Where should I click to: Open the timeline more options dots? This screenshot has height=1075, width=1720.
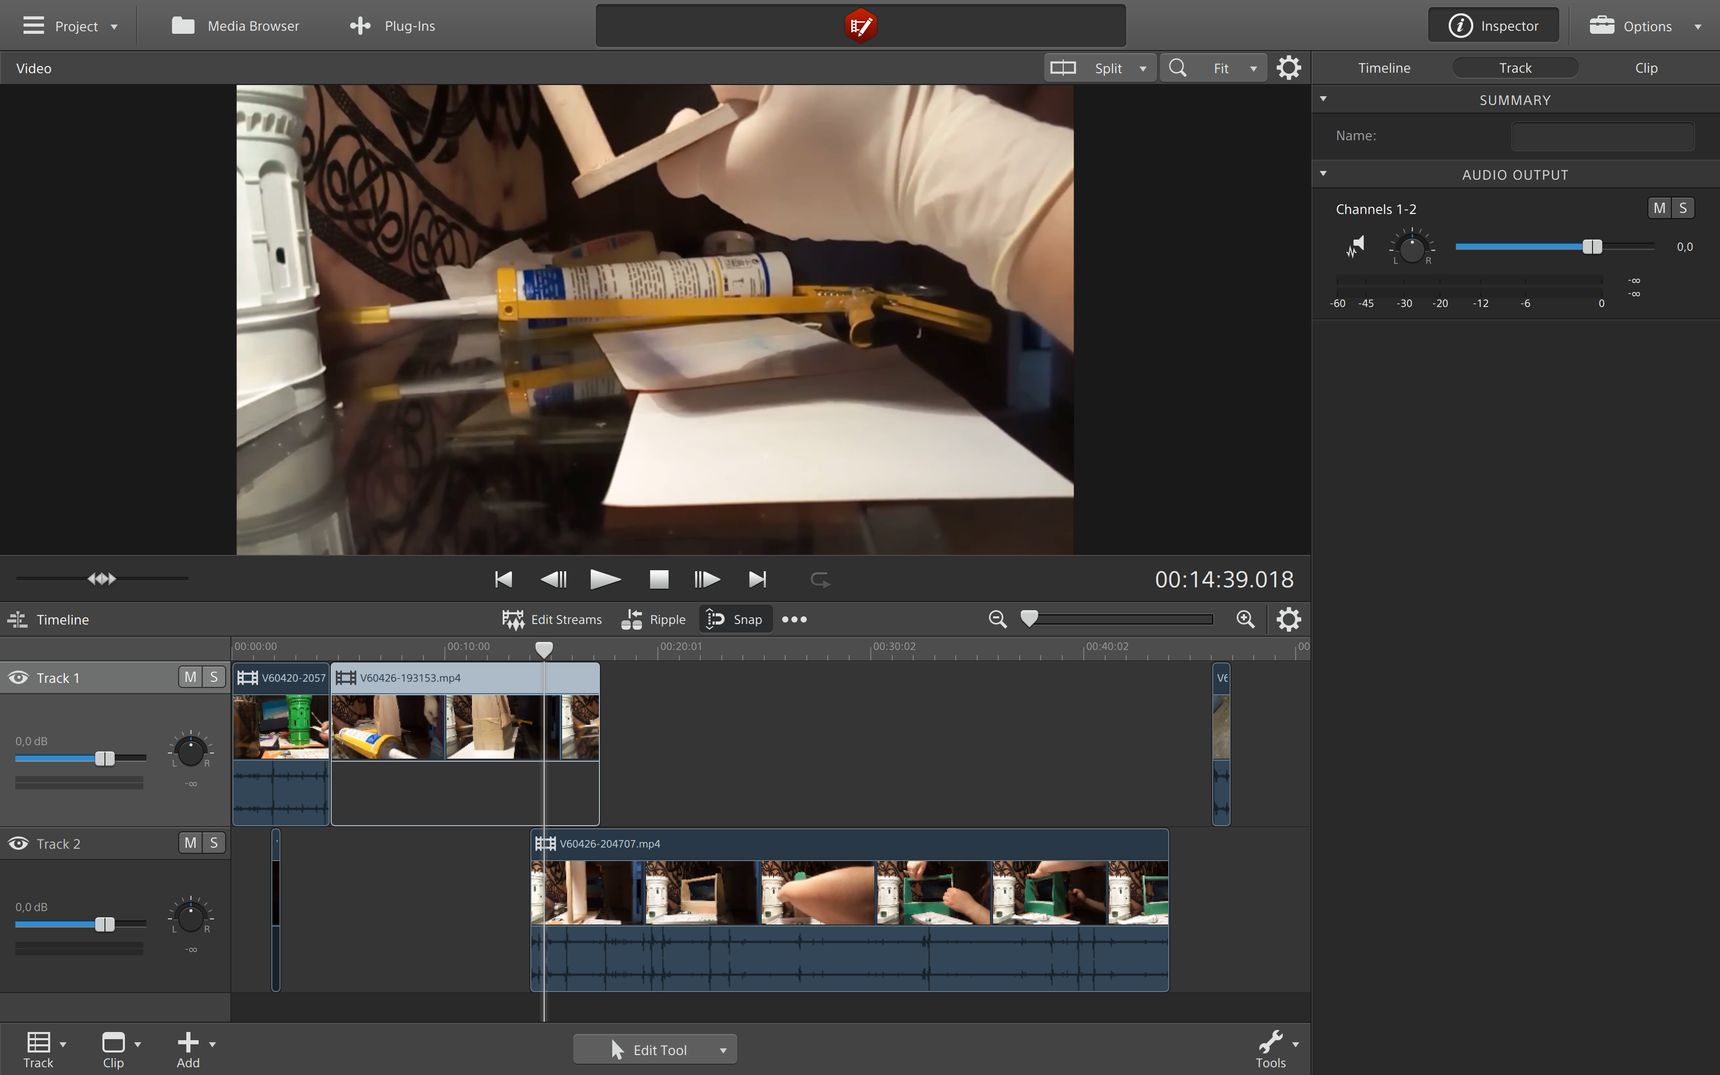click(x=794, y=619)
